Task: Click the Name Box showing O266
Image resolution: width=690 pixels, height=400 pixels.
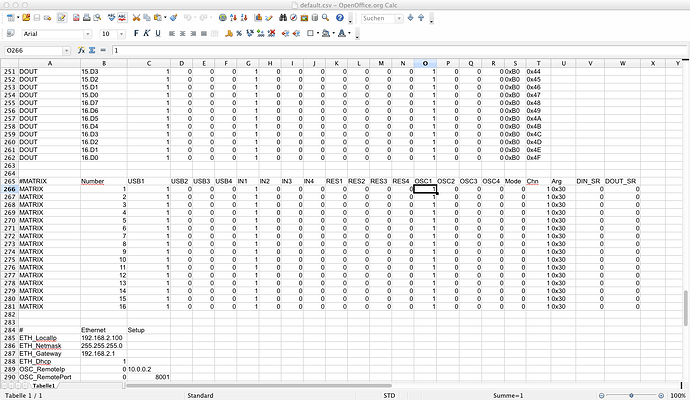Action: point(33,51)
